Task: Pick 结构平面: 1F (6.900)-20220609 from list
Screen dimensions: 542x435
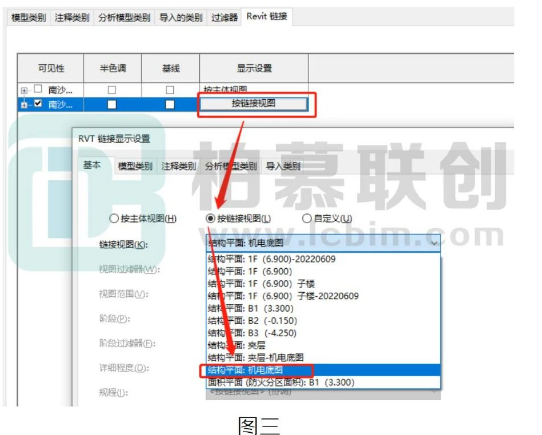Action: coord(323,259)
